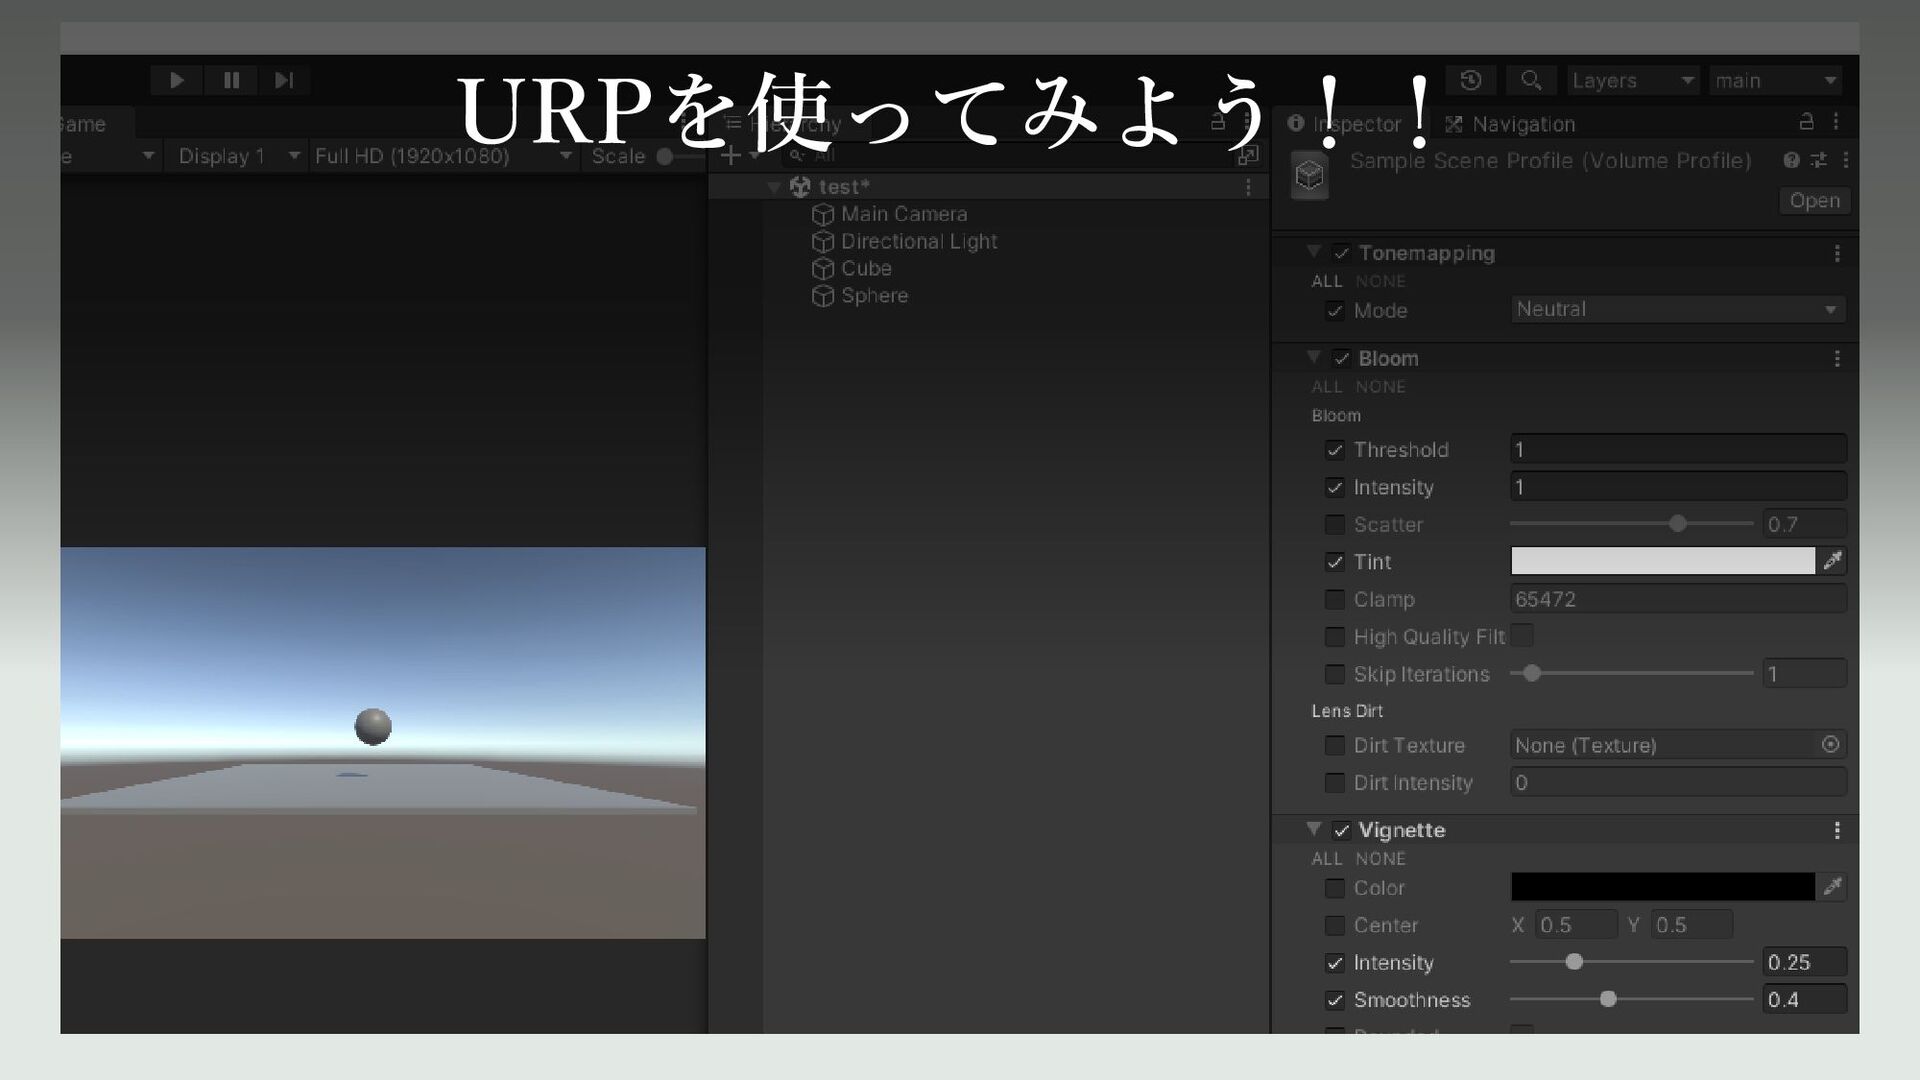The height and width of the screenshot is (1080, 1920).
Task: Adjust the Skip Iterations slider
Action: click(1632, 674)
